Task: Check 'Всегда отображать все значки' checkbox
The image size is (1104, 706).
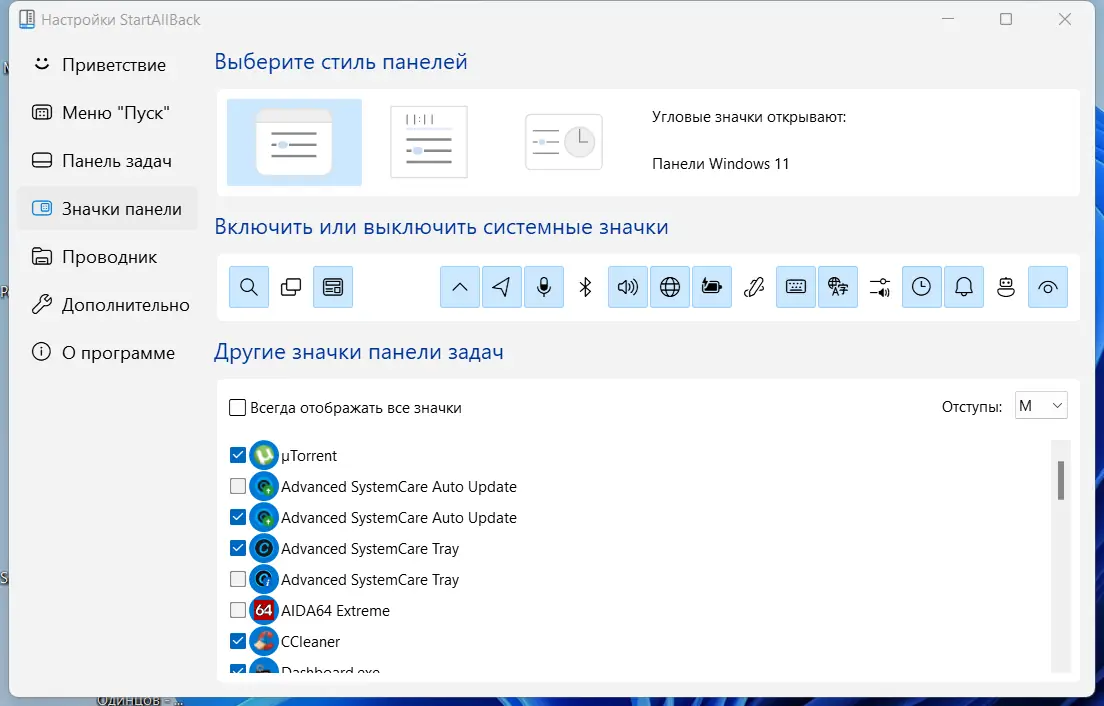Action: (237, 408)
